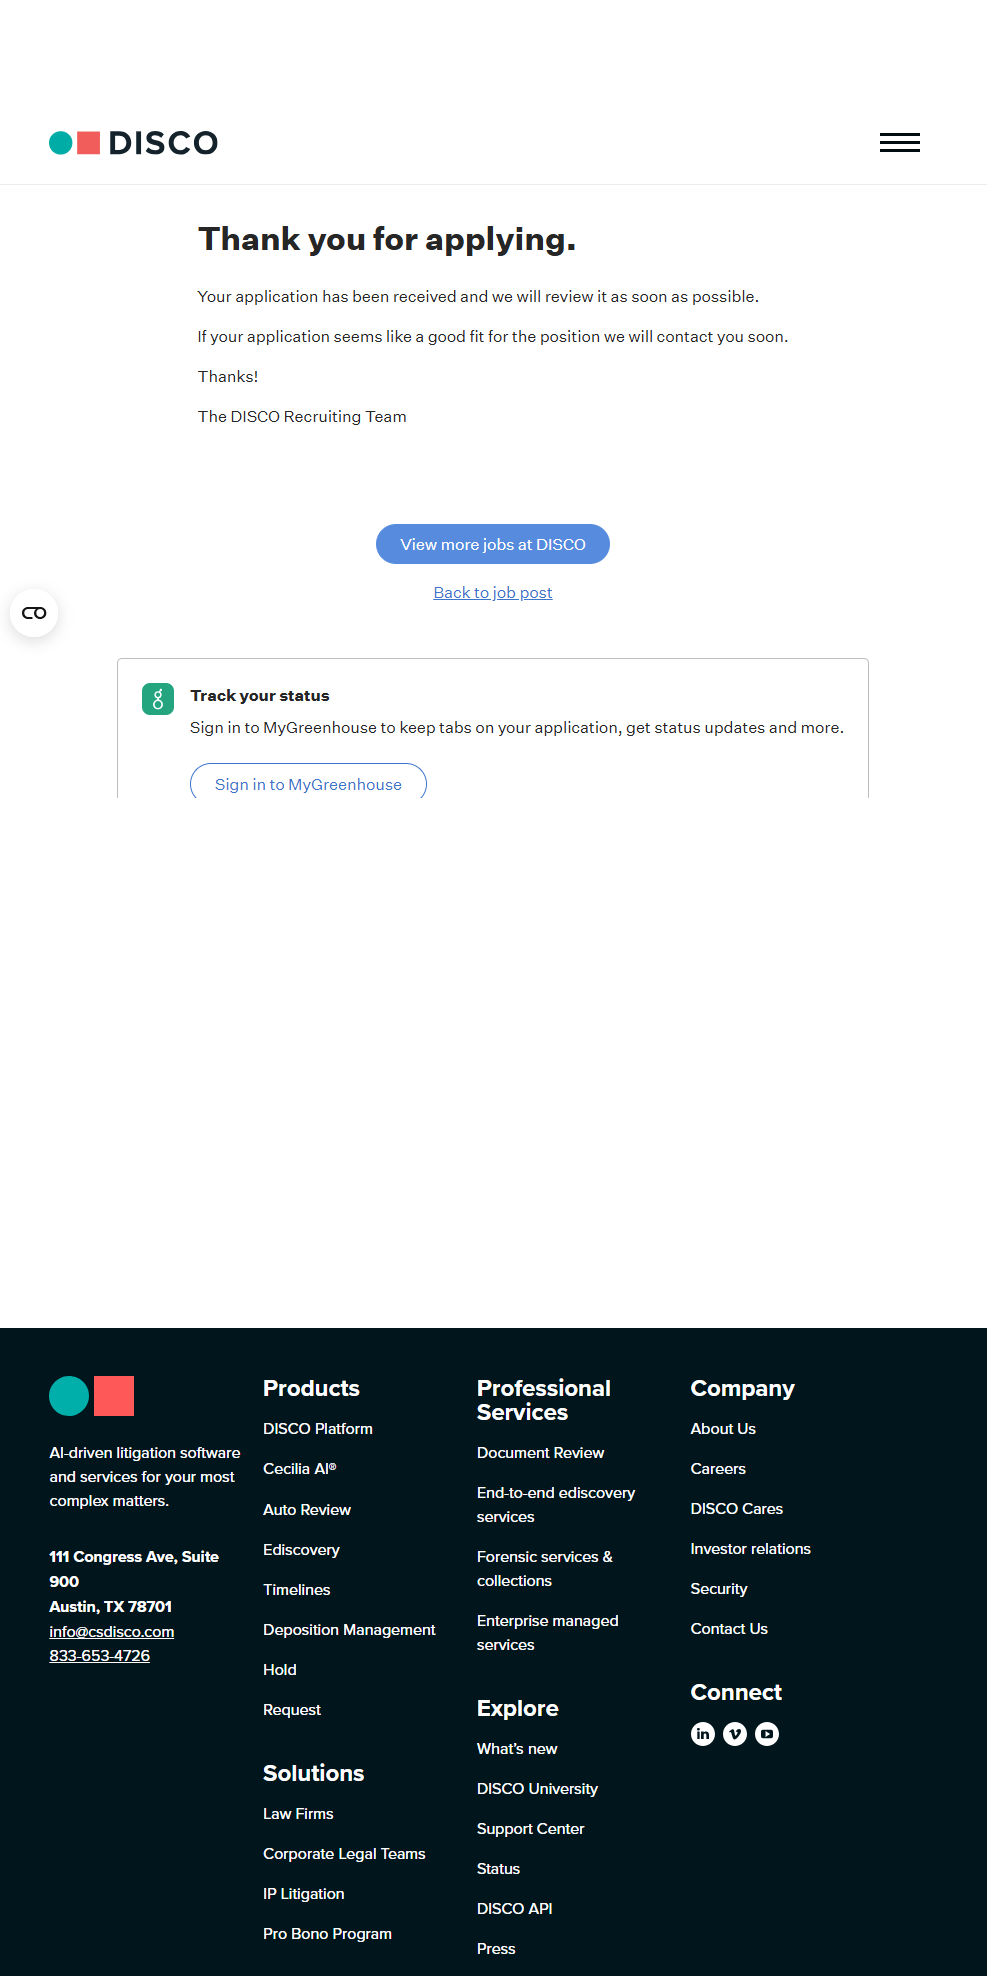The width and height of the screenshot is (987, 1976).
Task: Click View more jobs at DISCO
Action: point(493,544)
